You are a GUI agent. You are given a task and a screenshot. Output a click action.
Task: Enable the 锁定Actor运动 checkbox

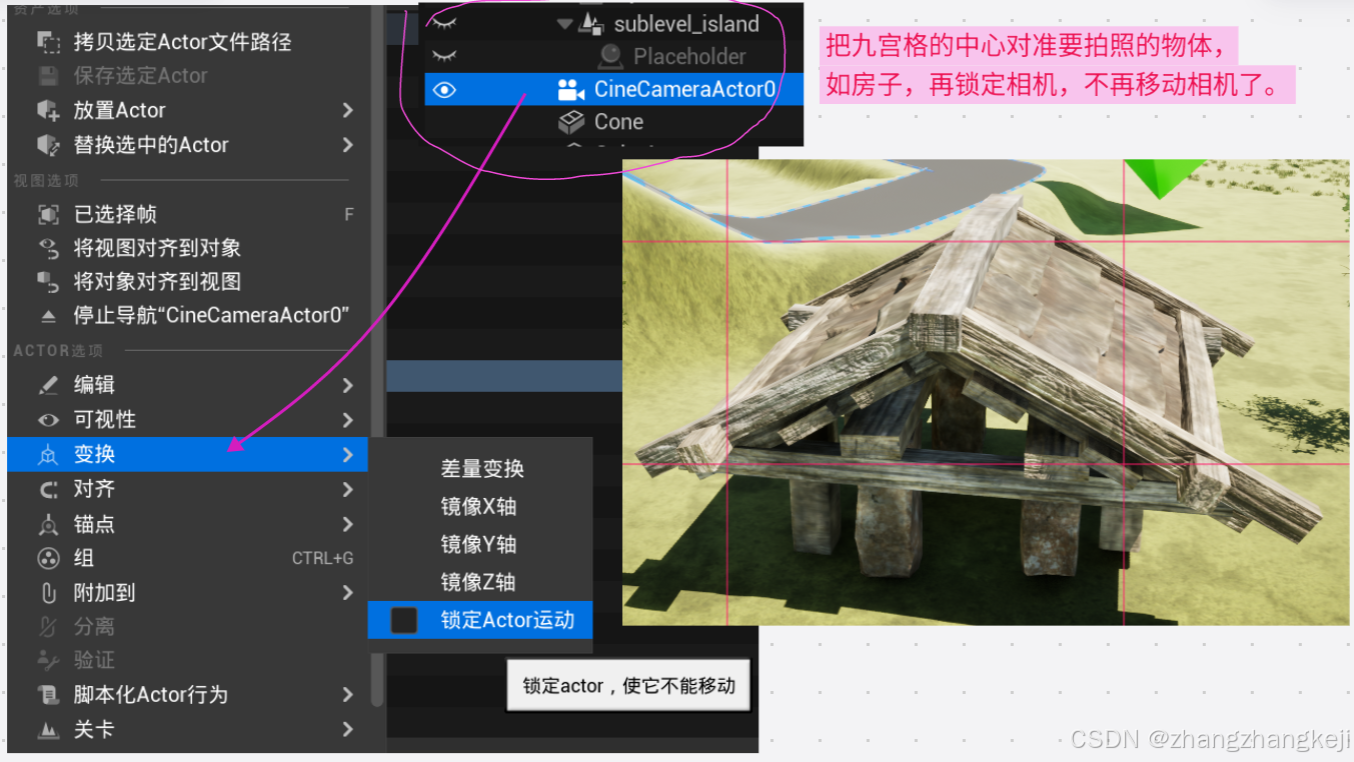pyautogui.click(x=404, y=620)
